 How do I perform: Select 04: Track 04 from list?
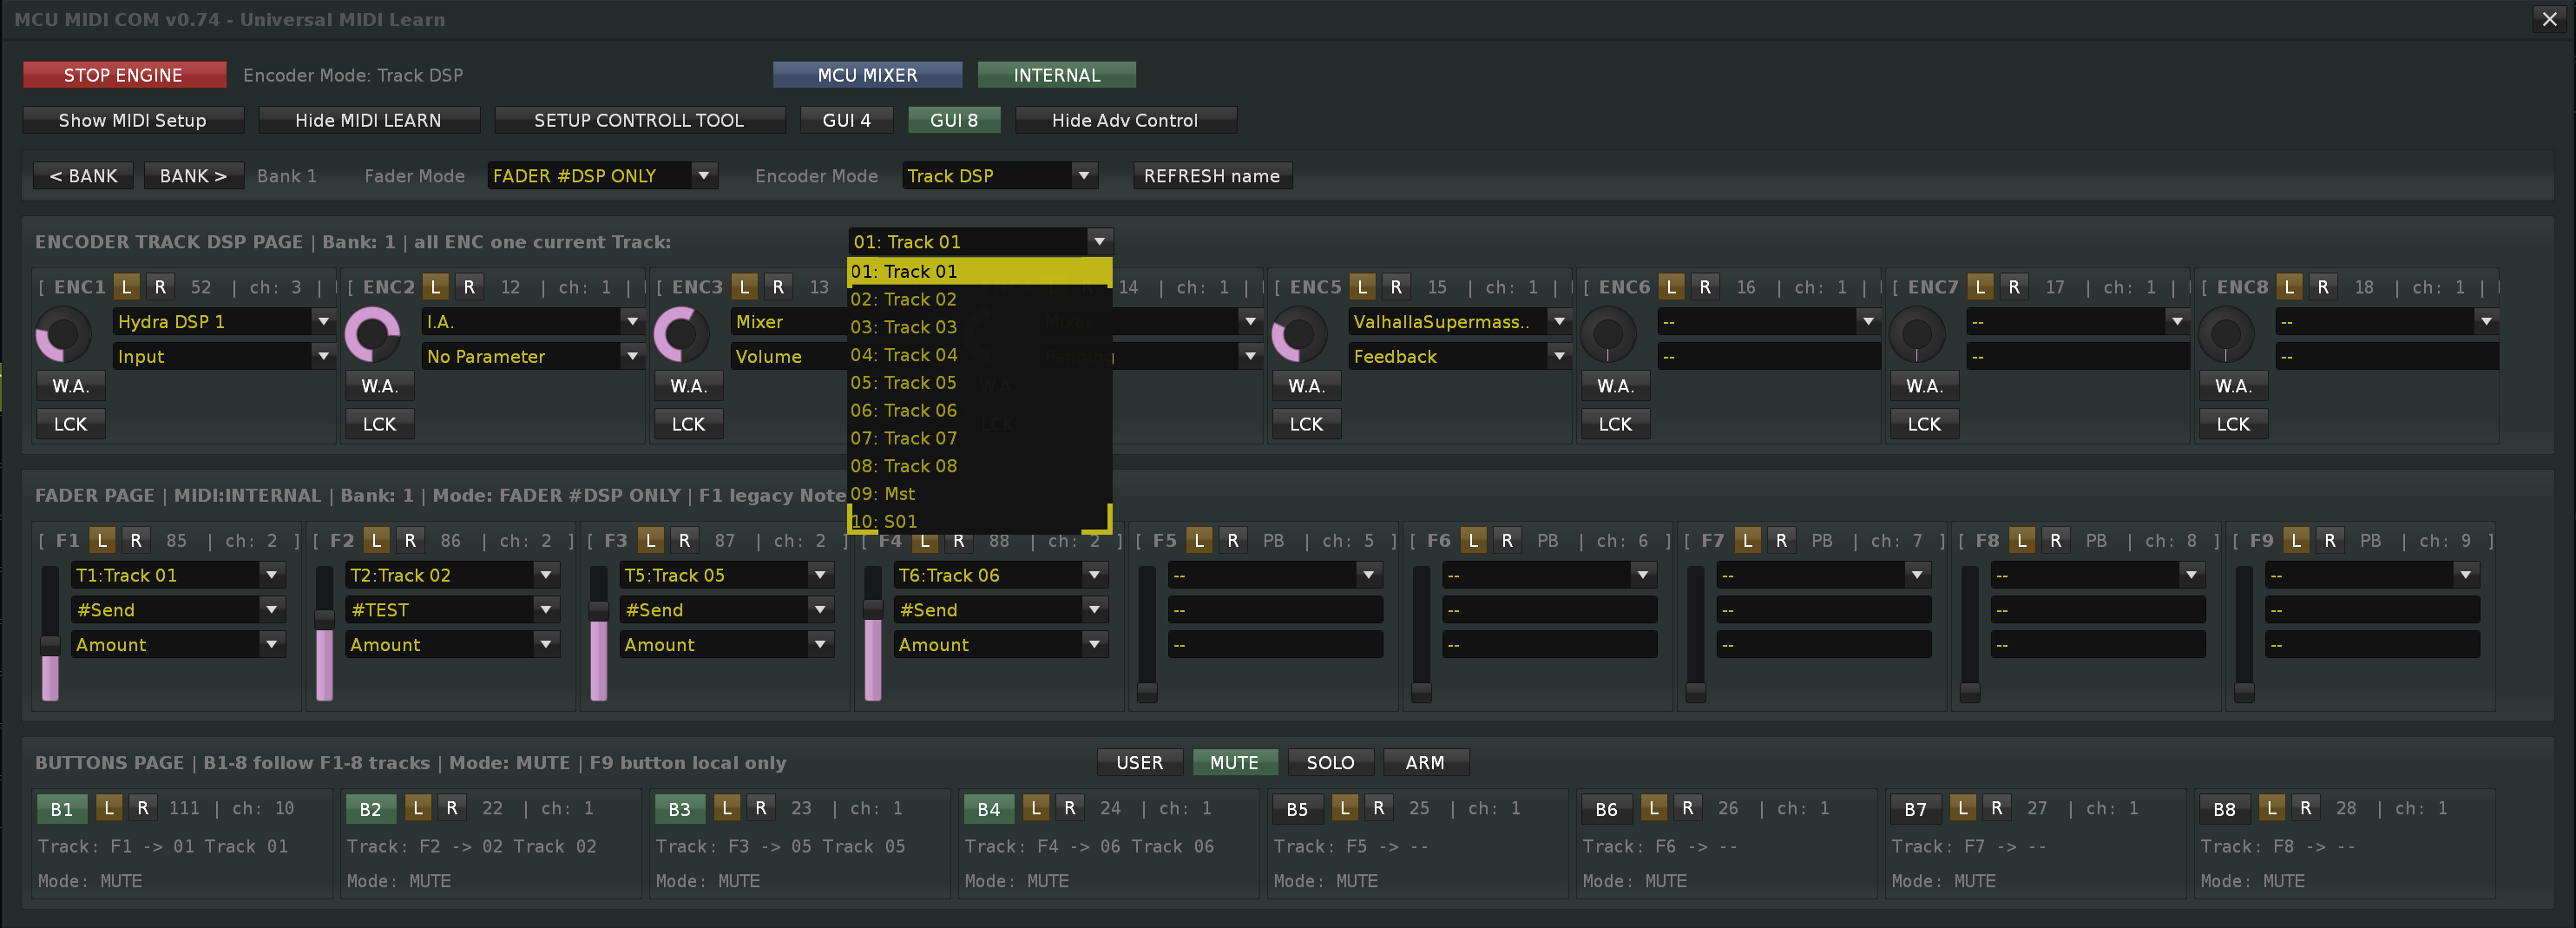click(x=979, y=355)
